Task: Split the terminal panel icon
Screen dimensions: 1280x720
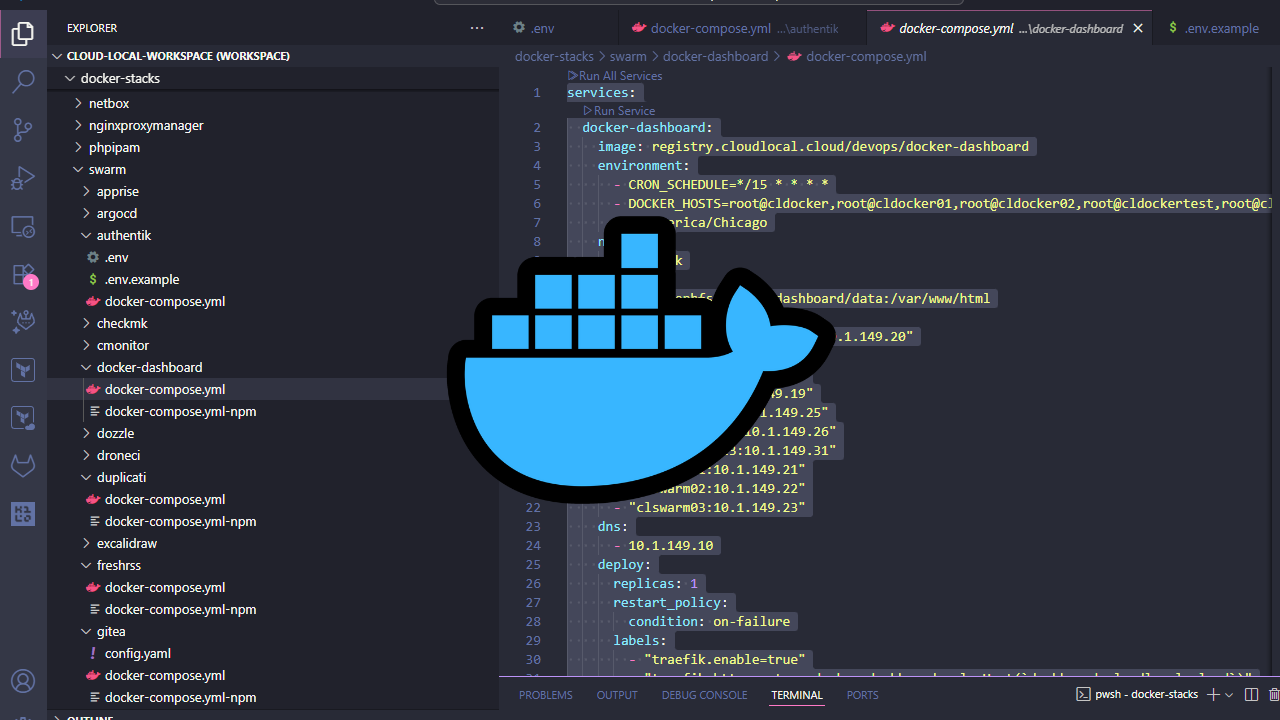Action: 1252,694
